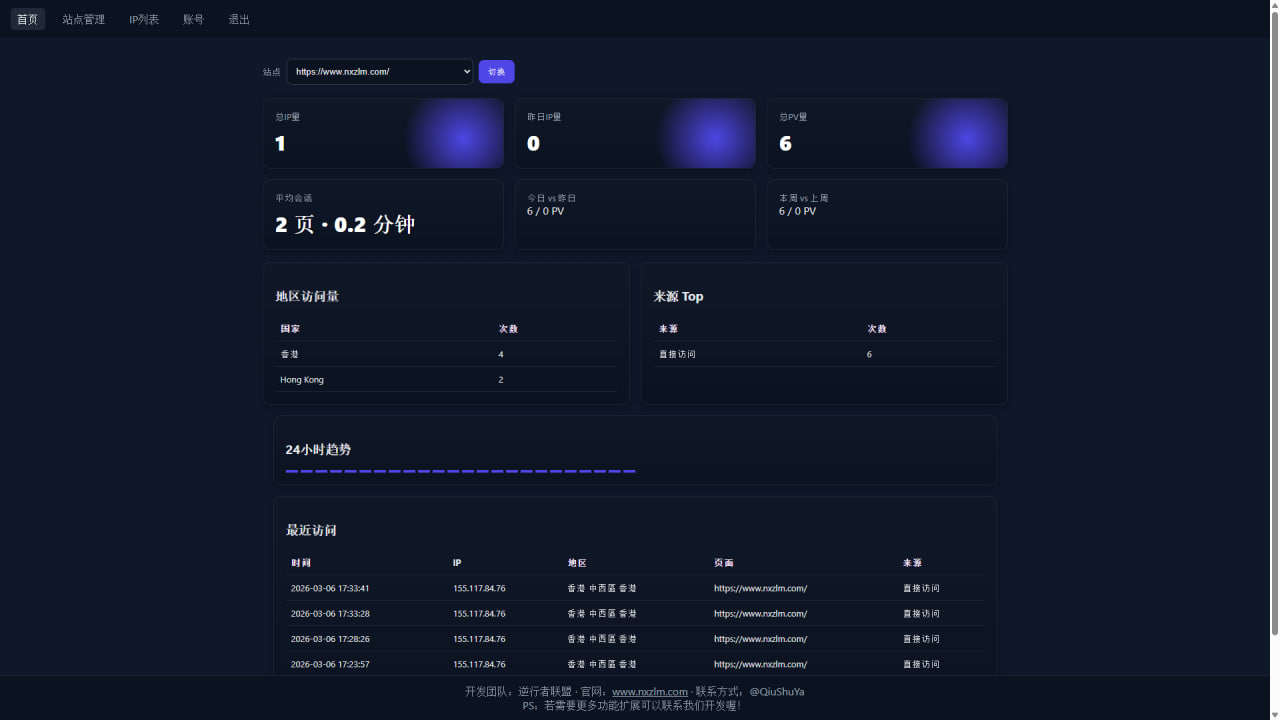Click the dashed 24小时趋势 trend line
This screenshot has height=720, width=1280.
click(x=459, y=470)
